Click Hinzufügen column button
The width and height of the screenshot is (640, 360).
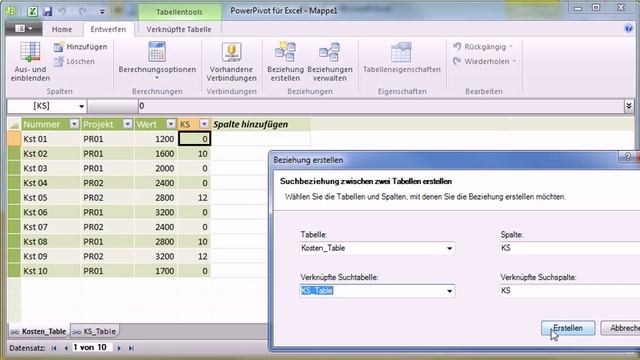click(x=80, y=47)
